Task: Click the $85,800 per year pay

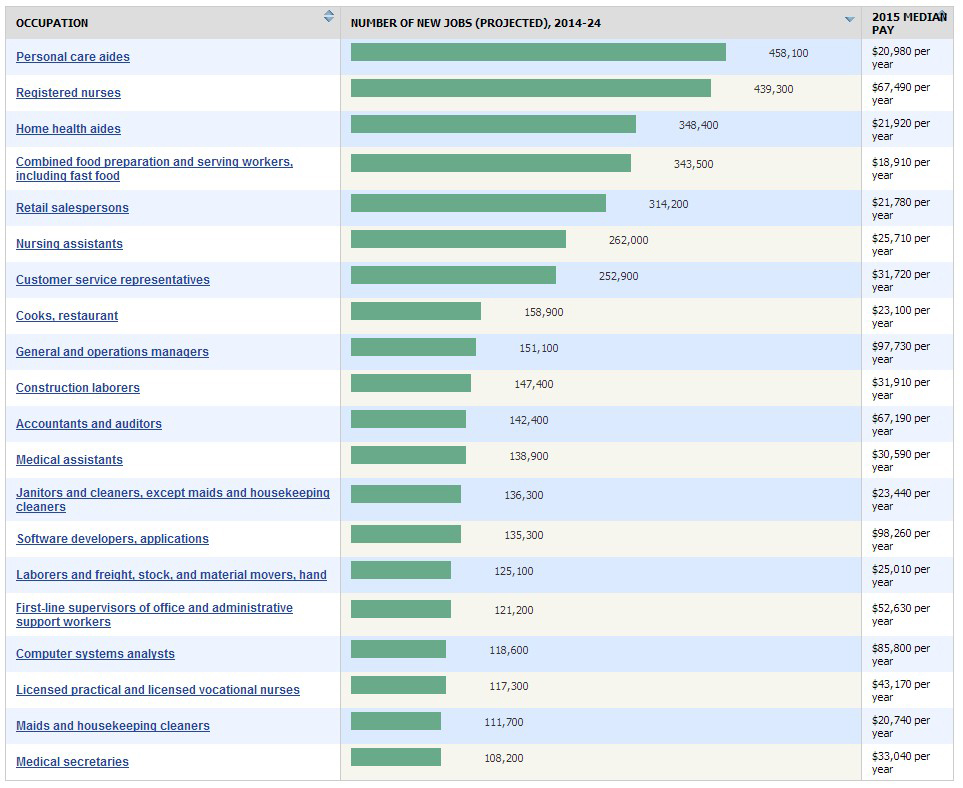Action: point(900,655)
